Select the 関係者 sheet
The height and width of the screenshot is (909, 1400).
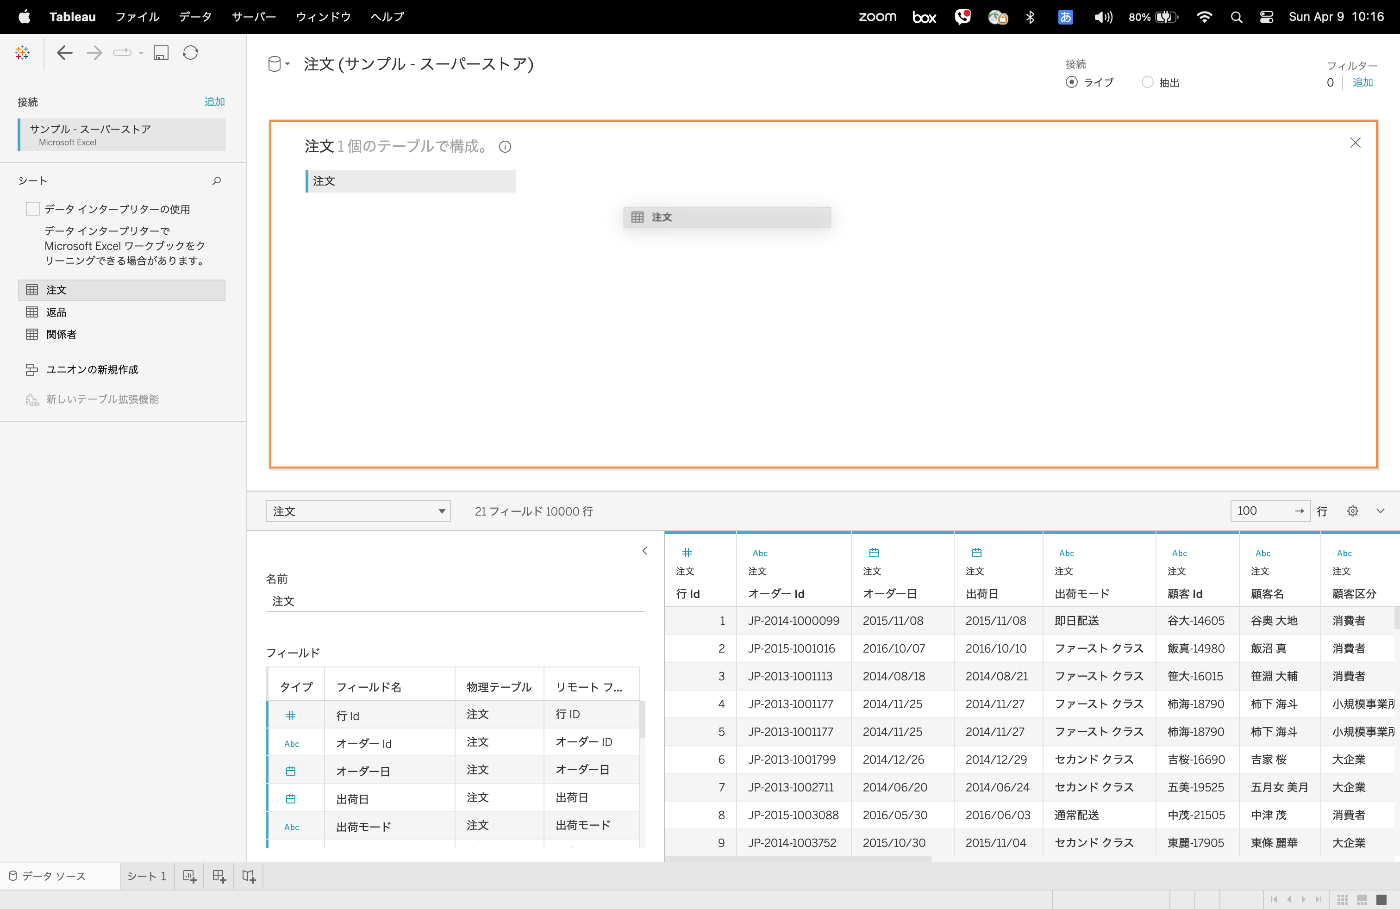(x=122, y=334)
